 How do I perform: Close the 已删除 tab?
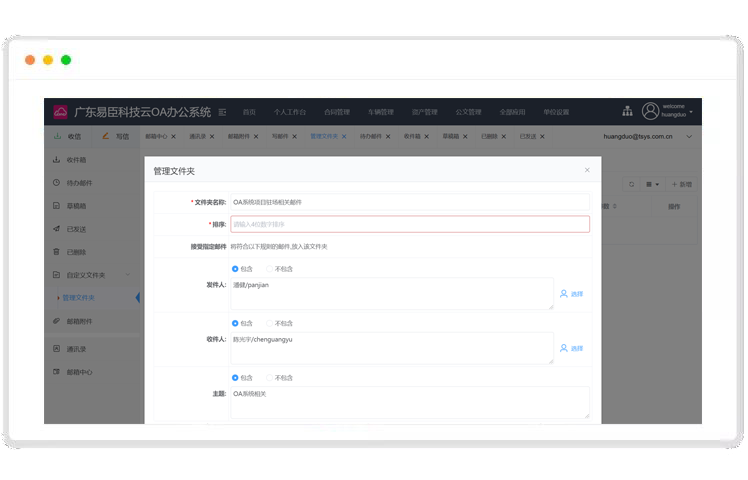(504, 137)
